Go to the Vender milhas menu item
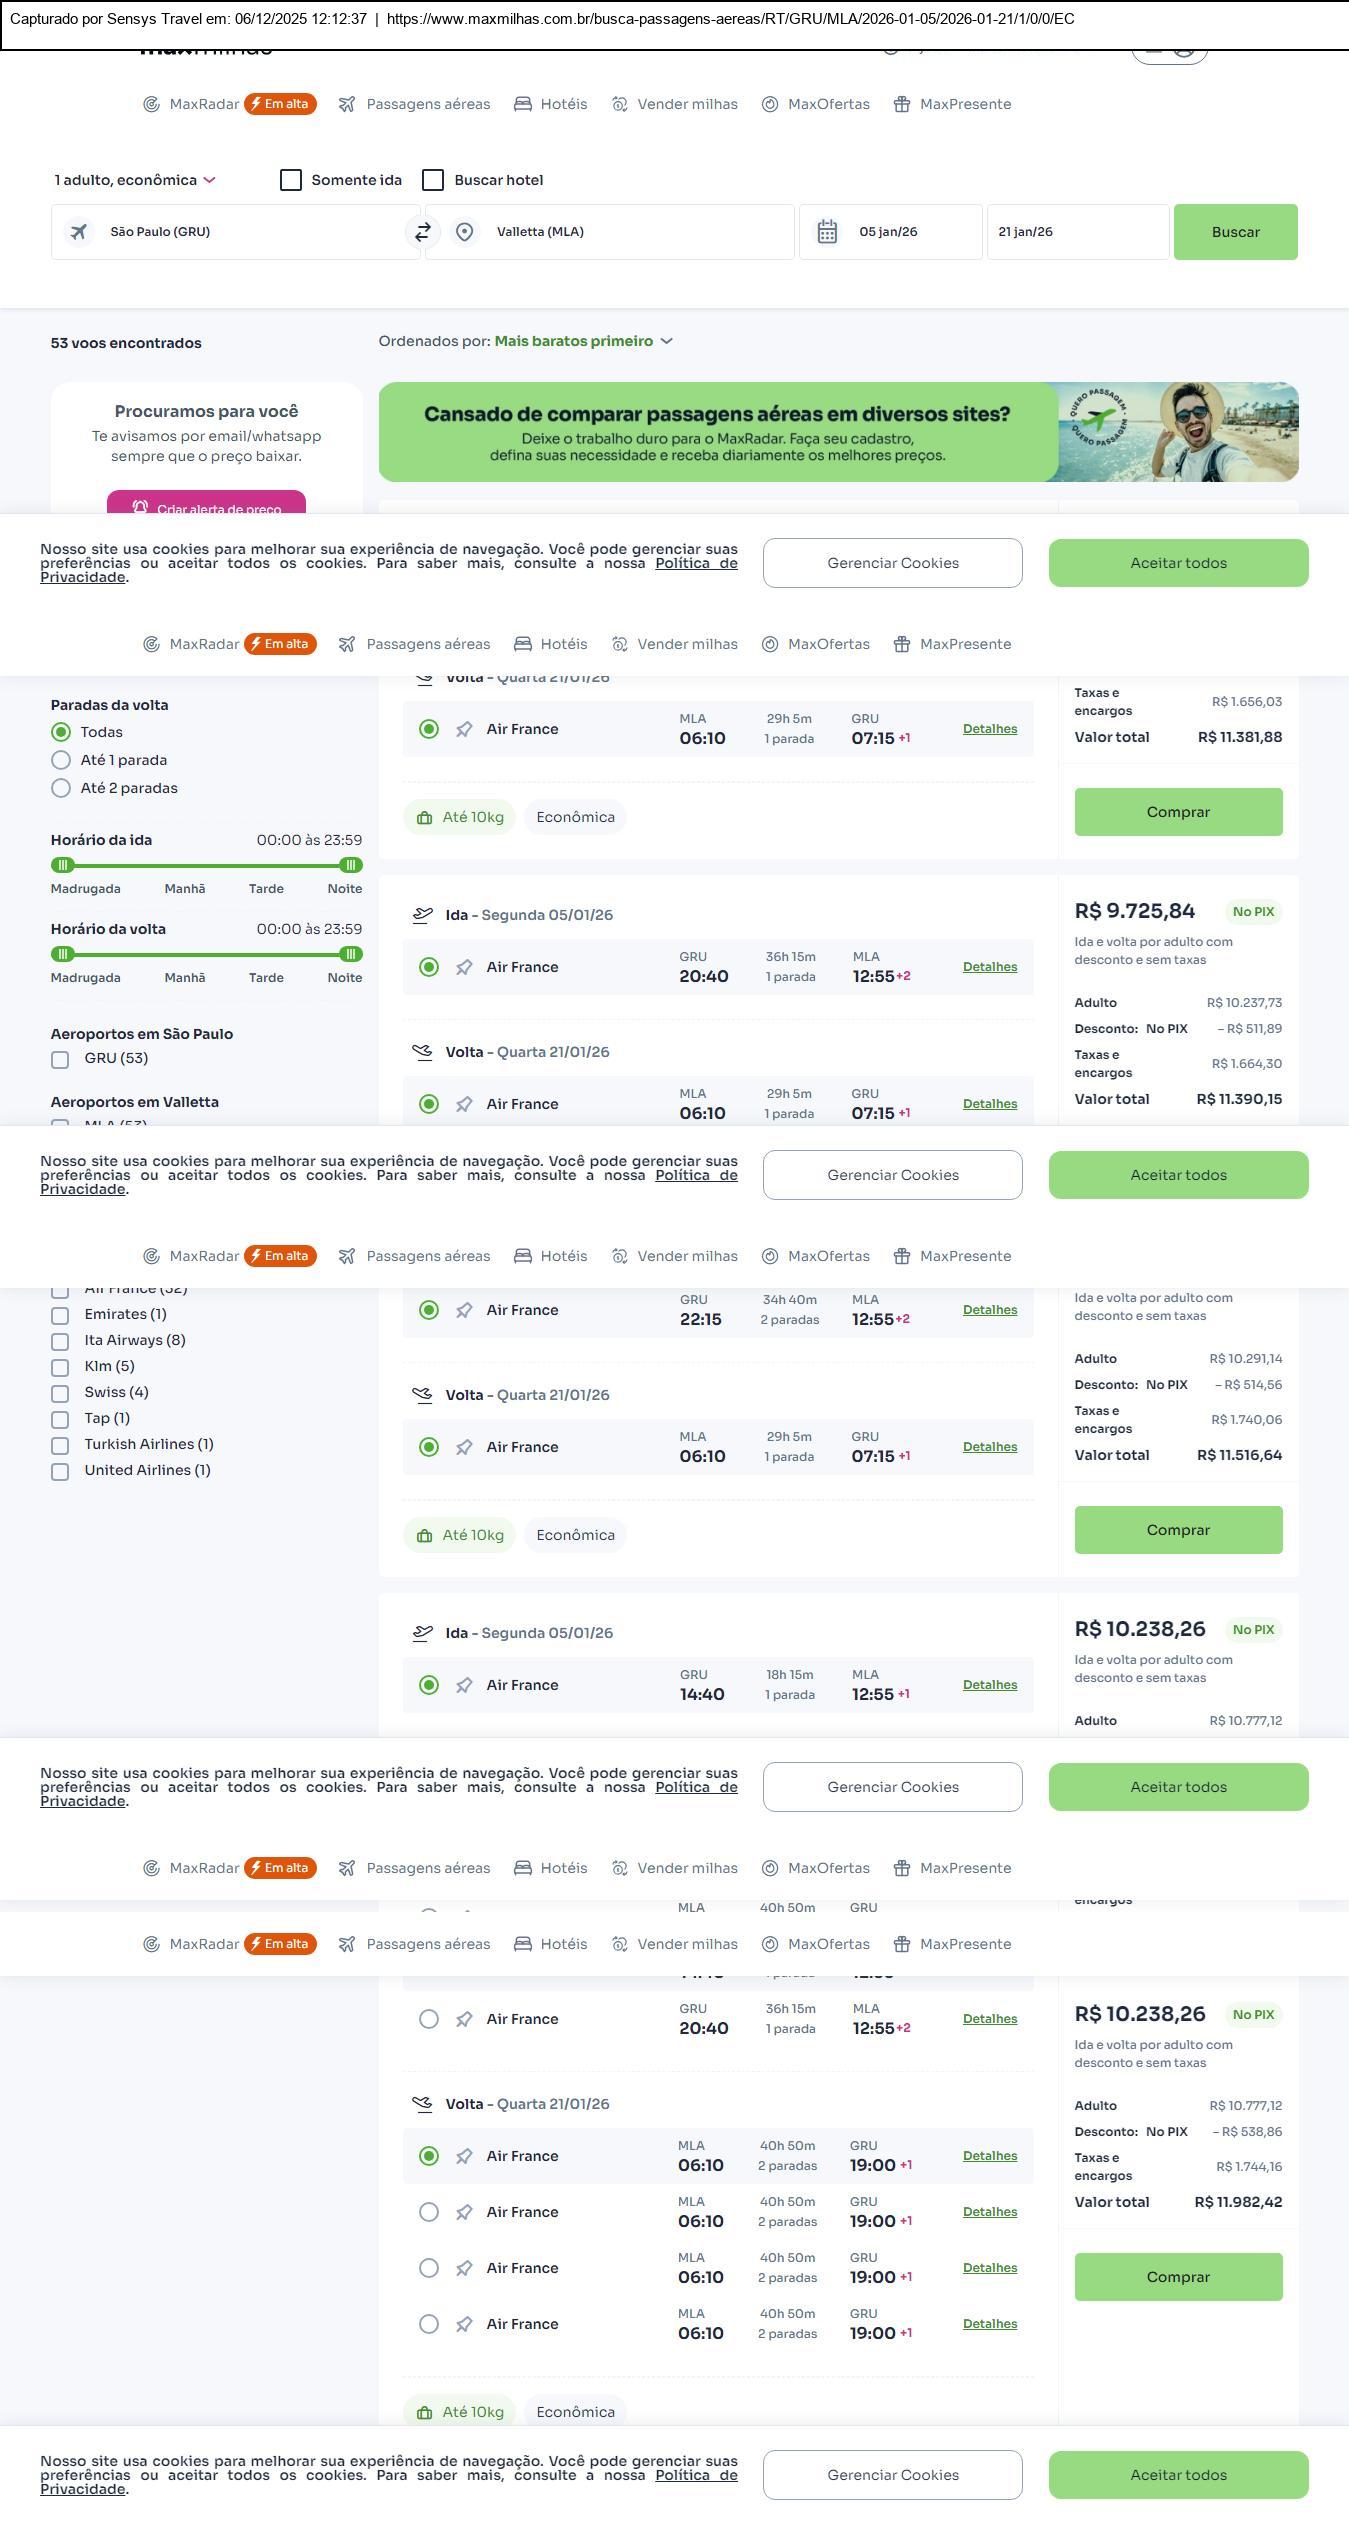 (687, 104)
